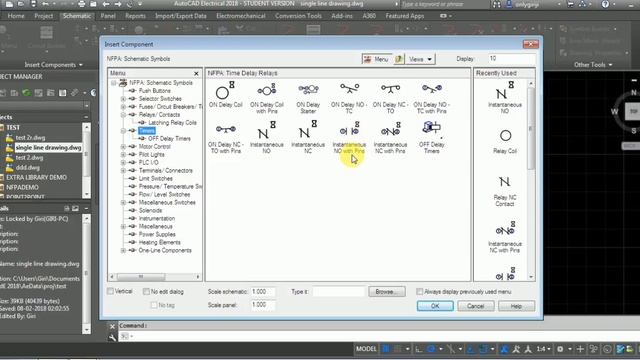Expand the Pilot Lights tree node
The width and height of the screenshot is (640, 360).
123,155
